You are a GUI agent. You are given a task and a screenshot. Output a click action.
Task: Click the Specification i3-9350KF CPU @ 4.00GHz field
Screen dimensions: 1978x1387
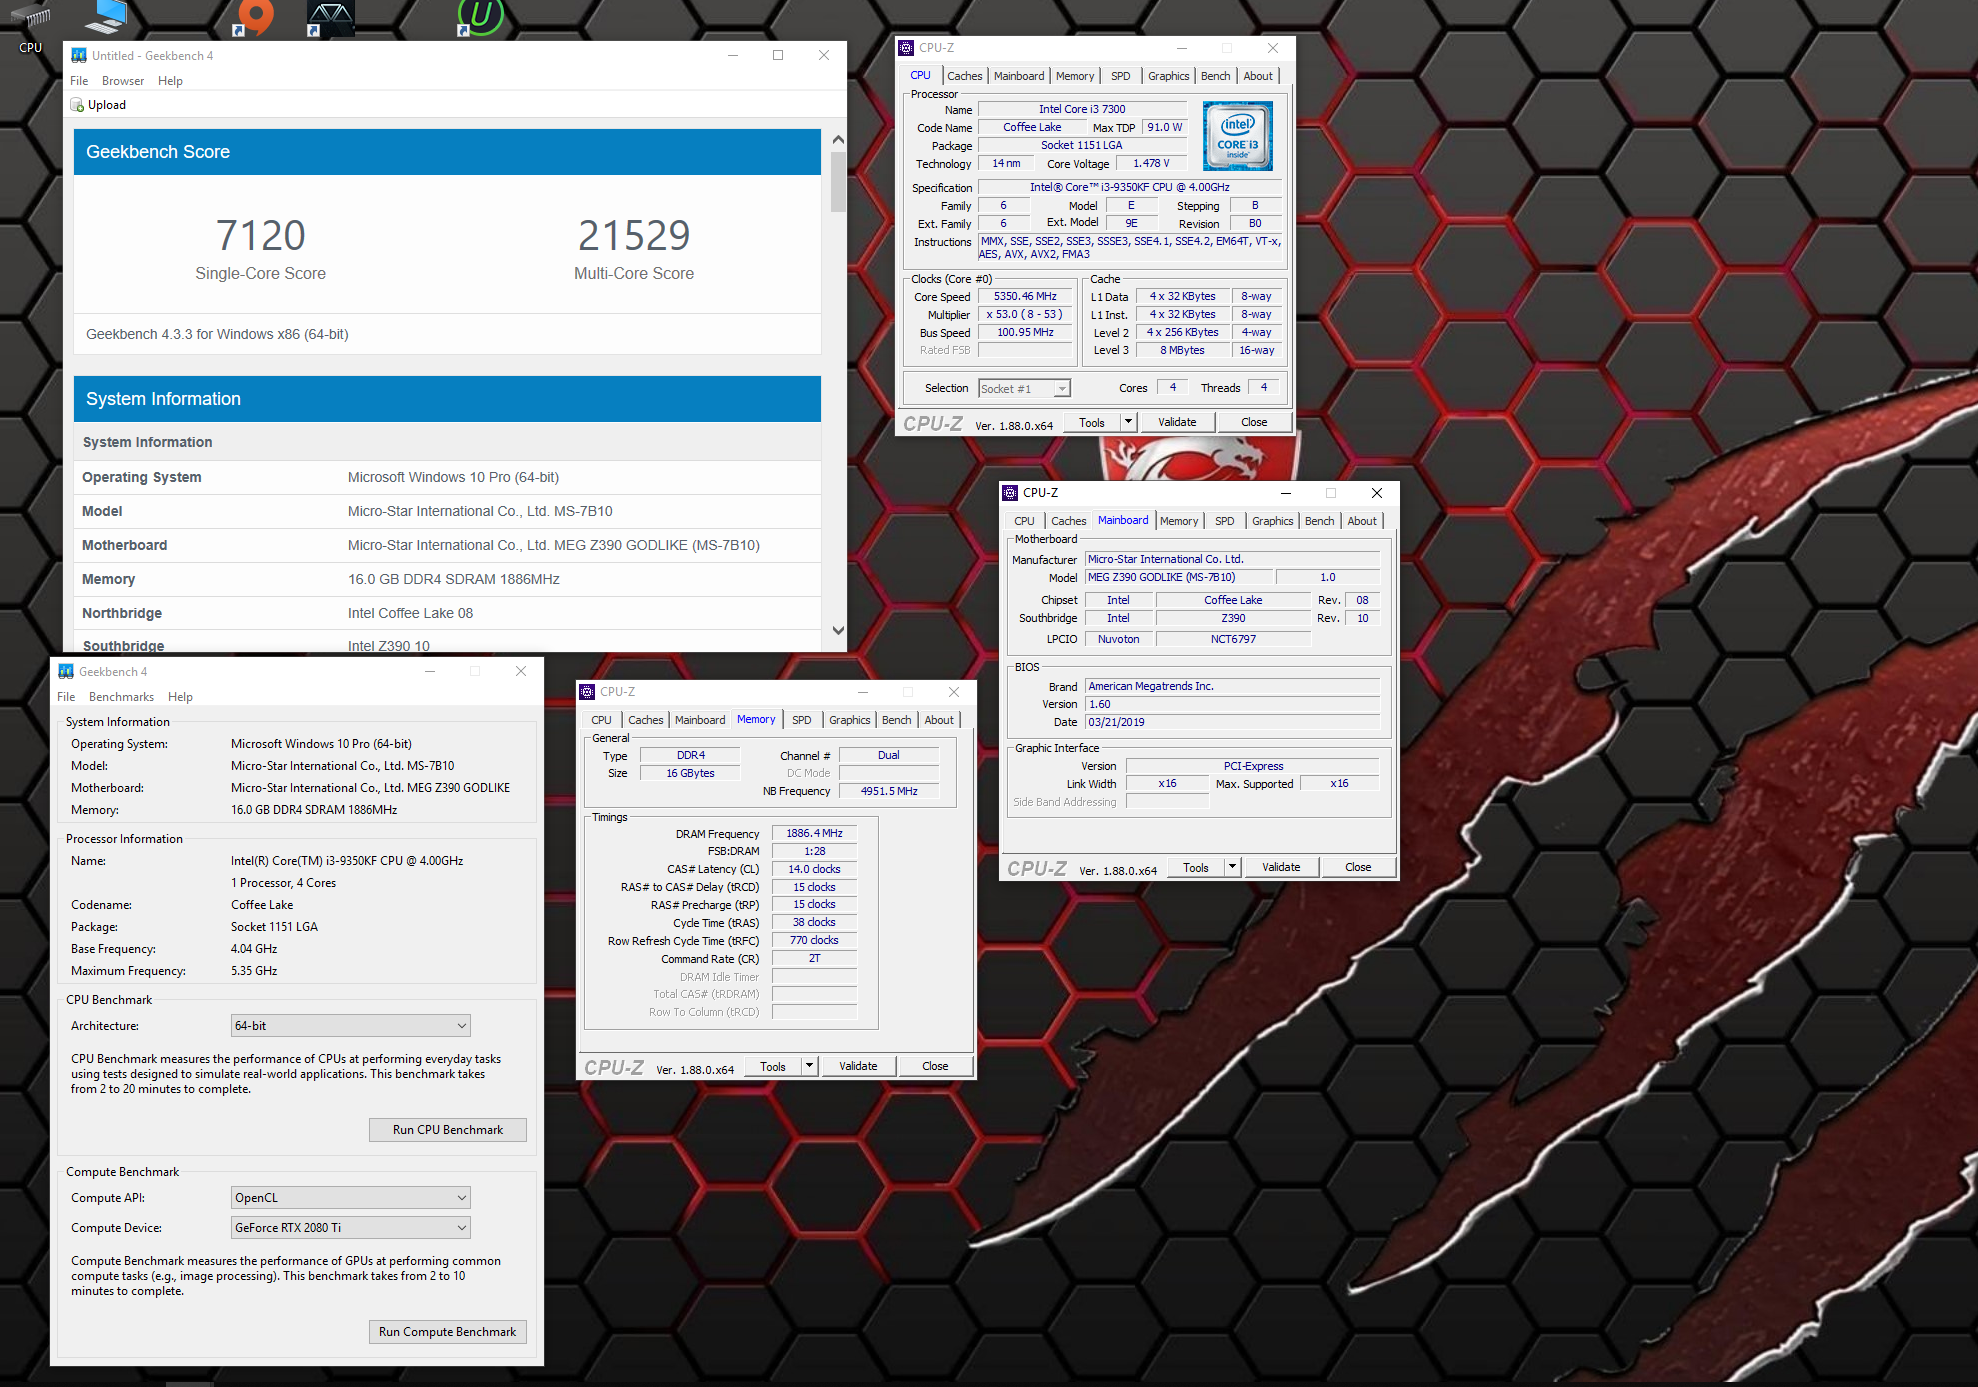pyautogui.click(x=1130, y=187)
